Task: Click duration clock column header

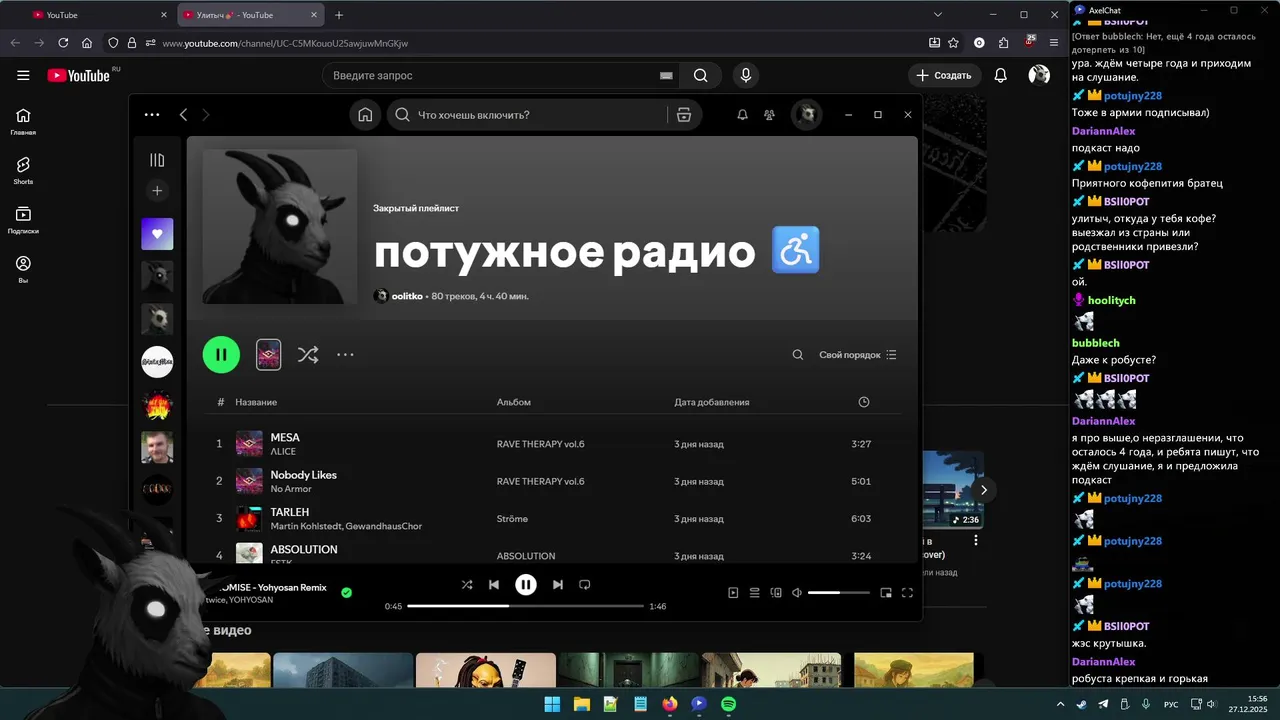Action: click(x=864, y=402)
